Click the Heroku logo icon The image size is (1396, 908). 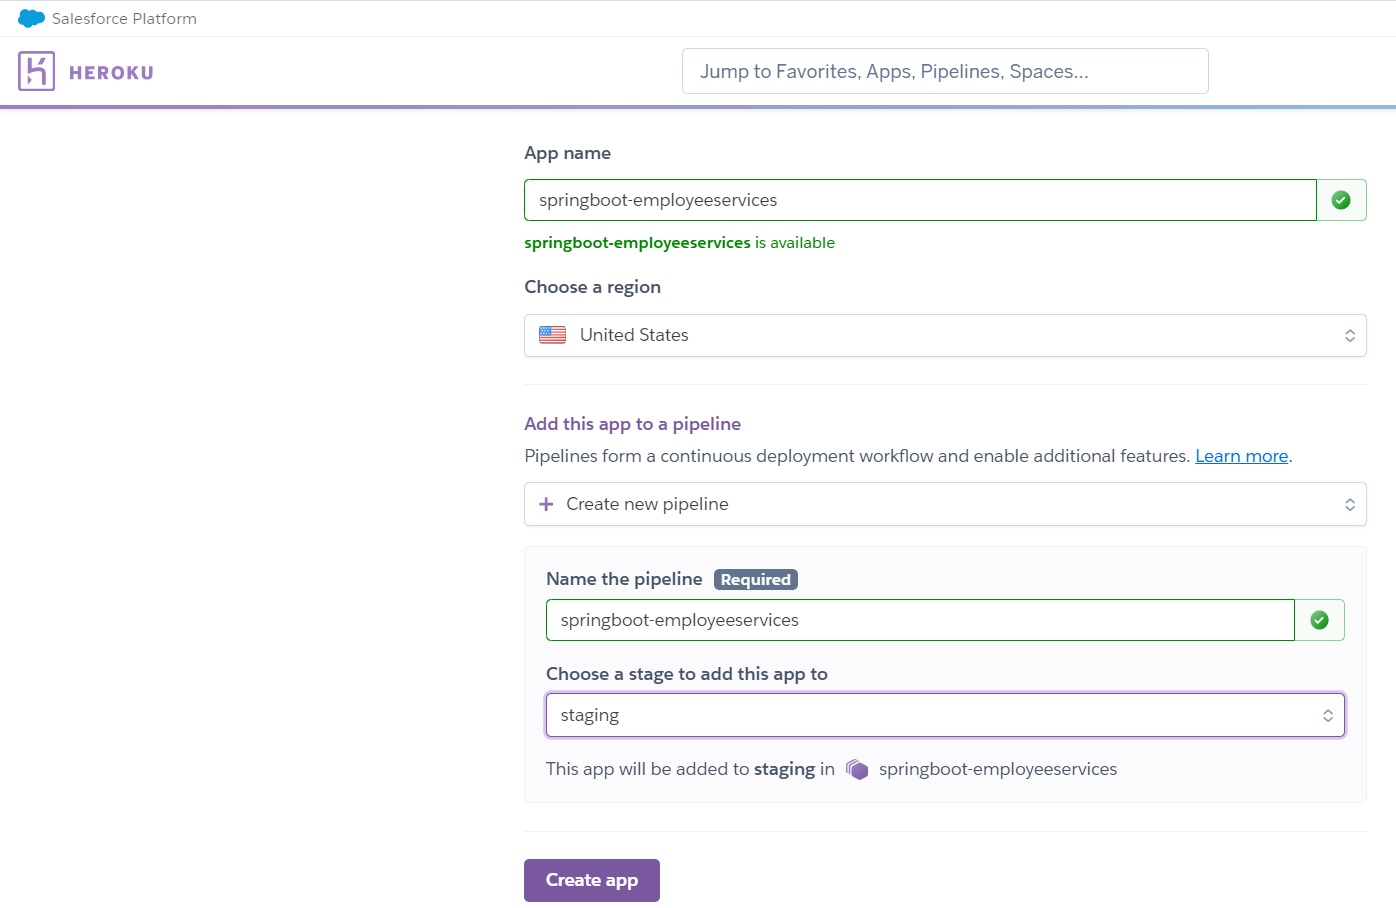point(36,71)
